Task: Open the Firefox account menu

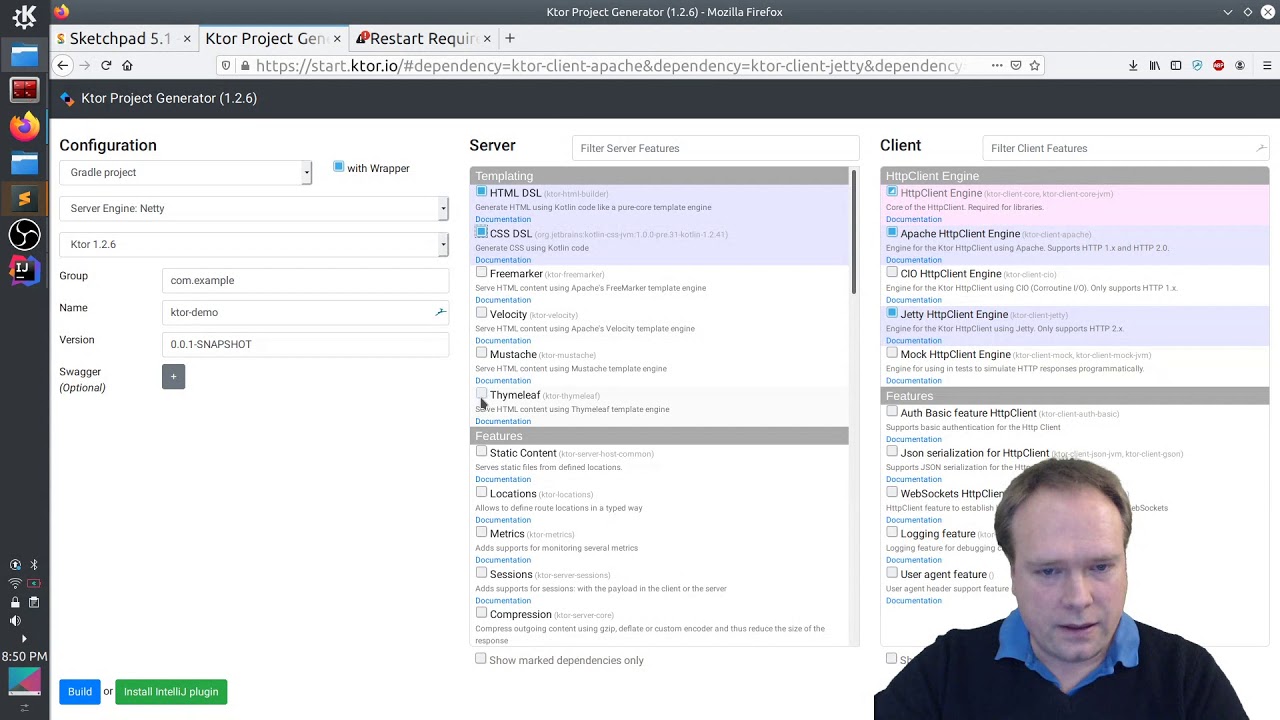Action: (x=1240, y=66)
